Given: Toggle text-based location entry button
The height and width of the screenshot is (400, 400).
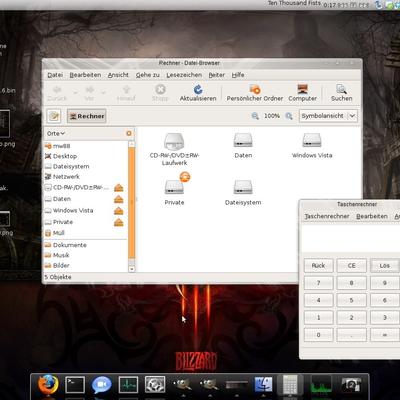Looking at the screenshot, I should coord(54,116).
